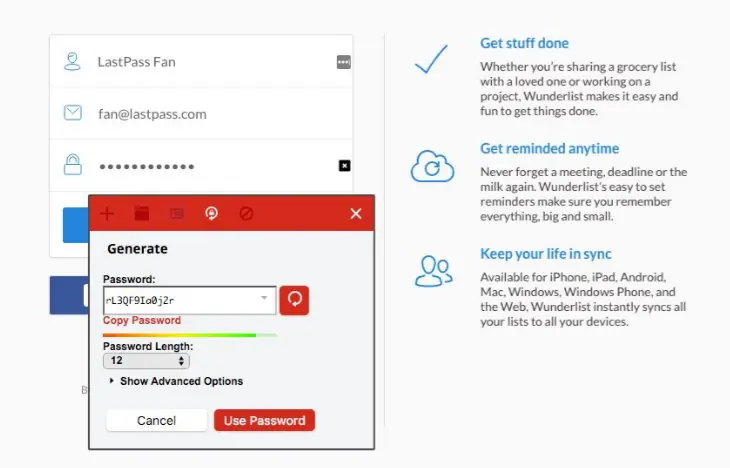Click the never/disable circle icon in header
Screen dimensions: 730x468
[246, 214]
